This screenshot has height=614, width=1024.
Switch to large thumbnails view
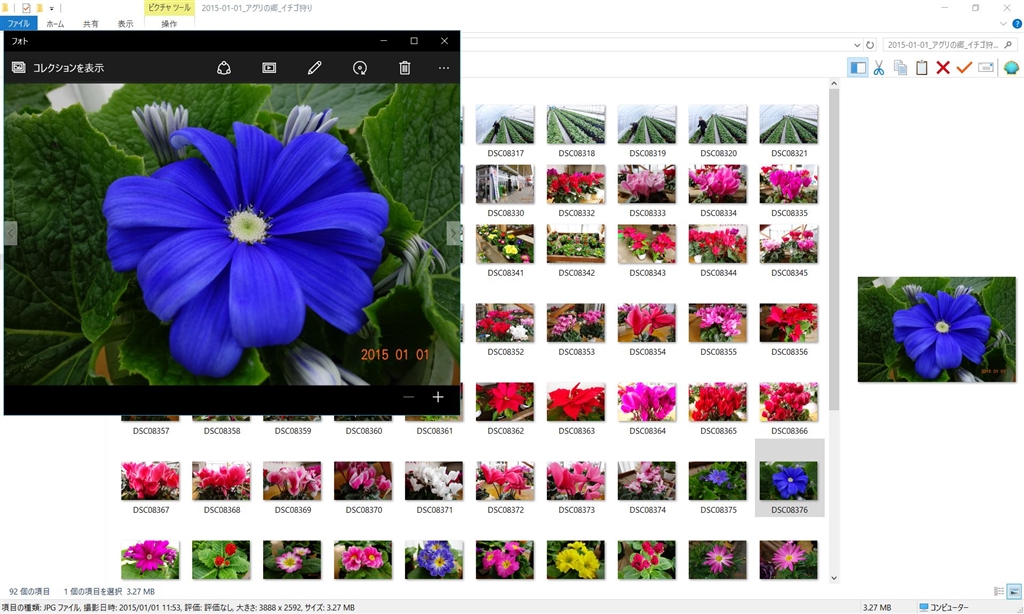click(1014, 592)
